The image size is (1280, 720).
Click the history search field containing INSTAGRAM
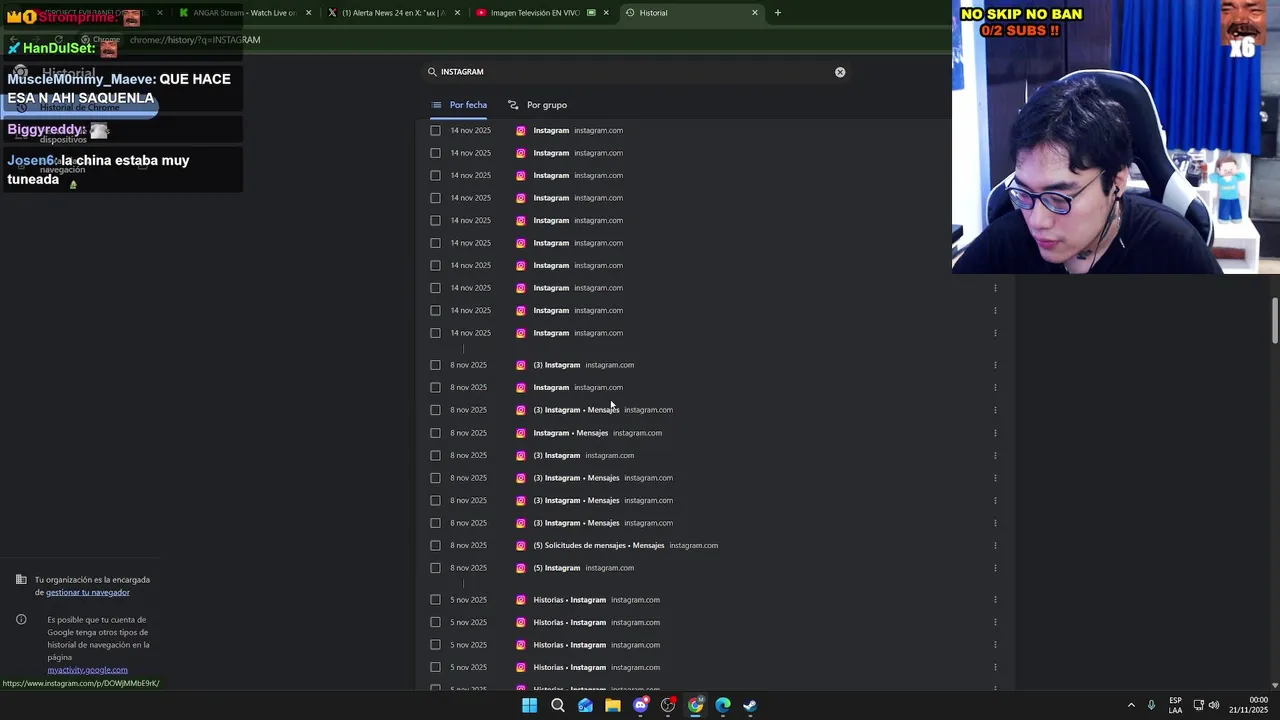pyautogui.click(x=636, y=72)
